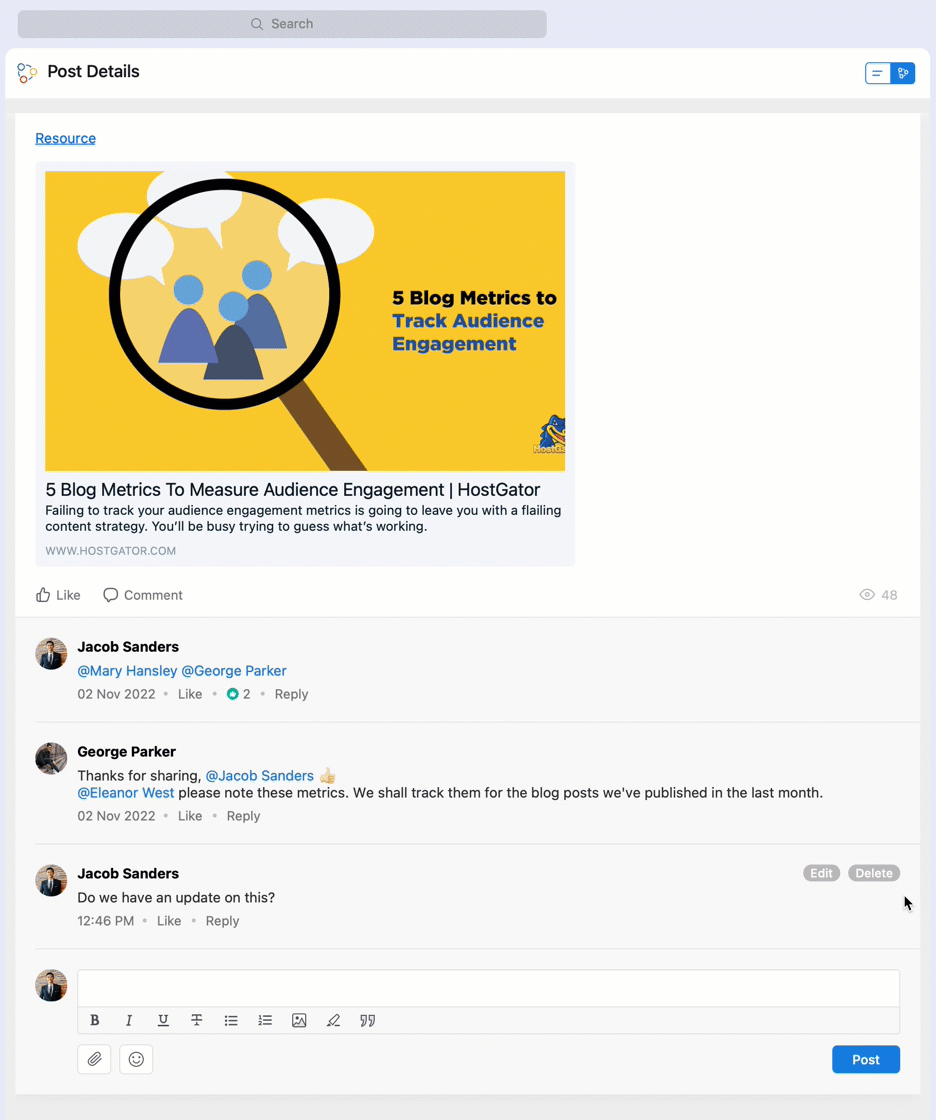Image resolution: width=936 pixels, height=1120 pixels.
Task: Delete the "Do we have an update" comment
Action: coord(874,873)
